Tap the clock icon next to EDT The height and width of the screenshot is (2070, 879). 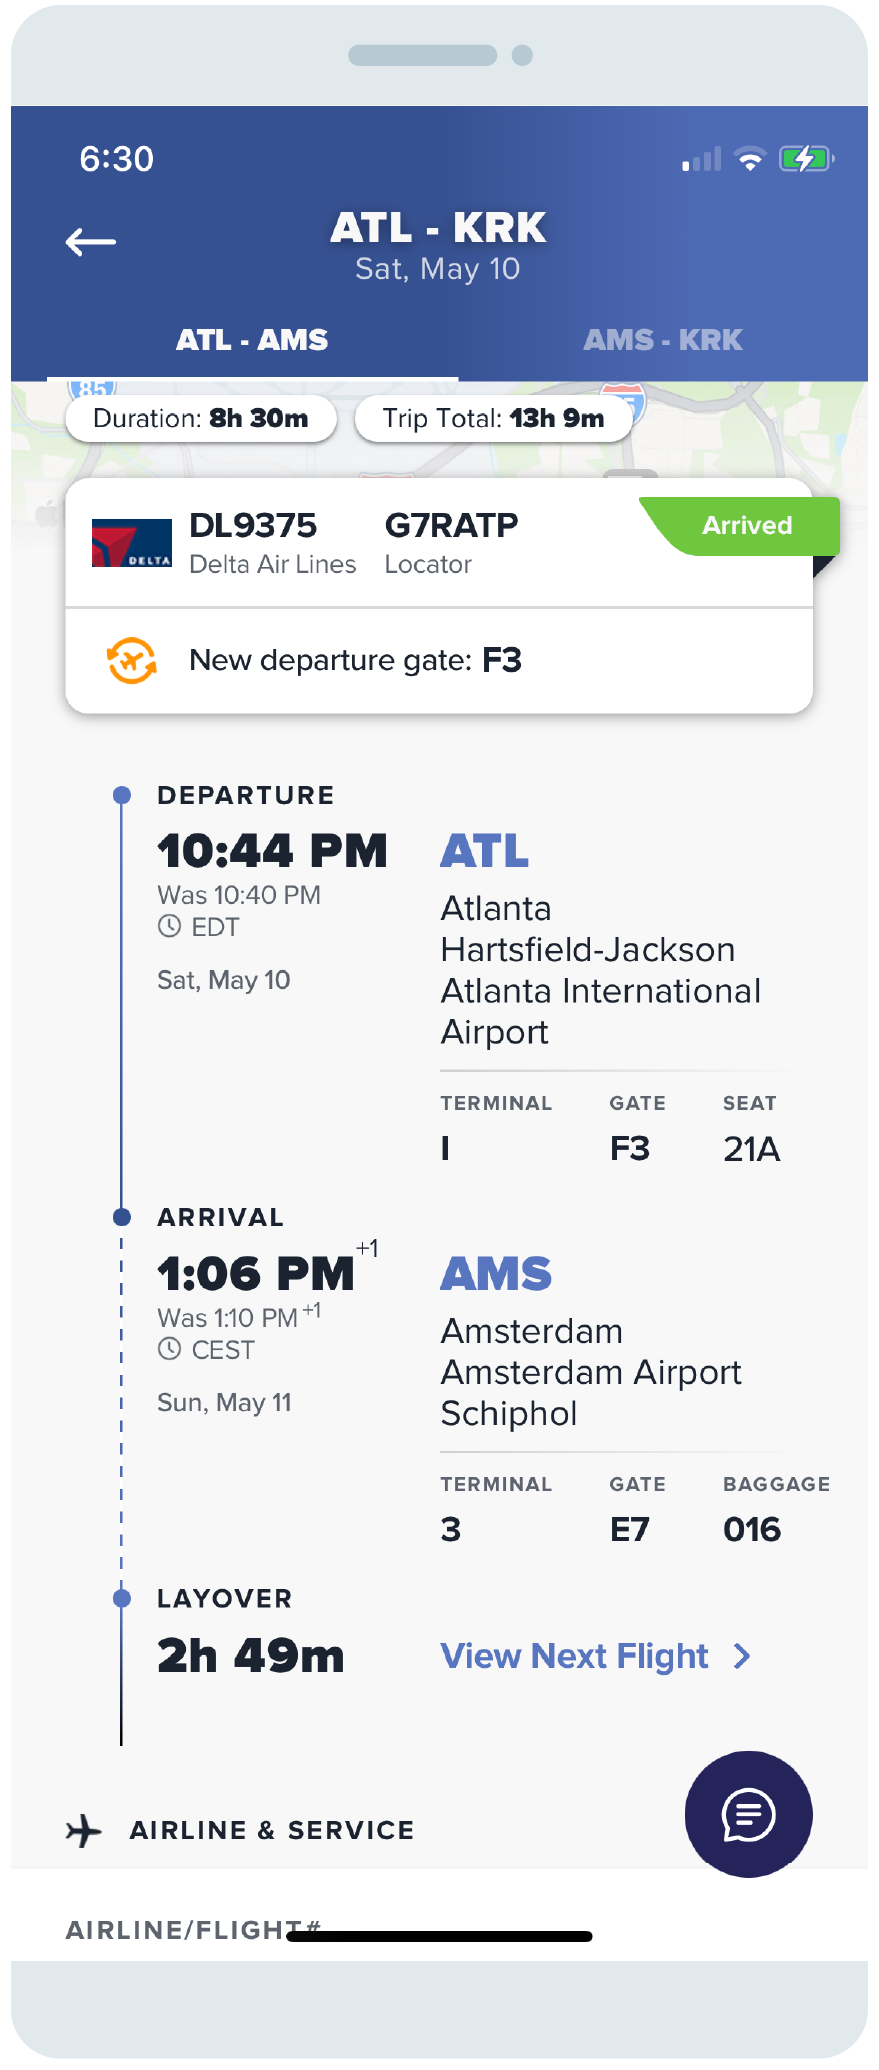pos(170,926)
